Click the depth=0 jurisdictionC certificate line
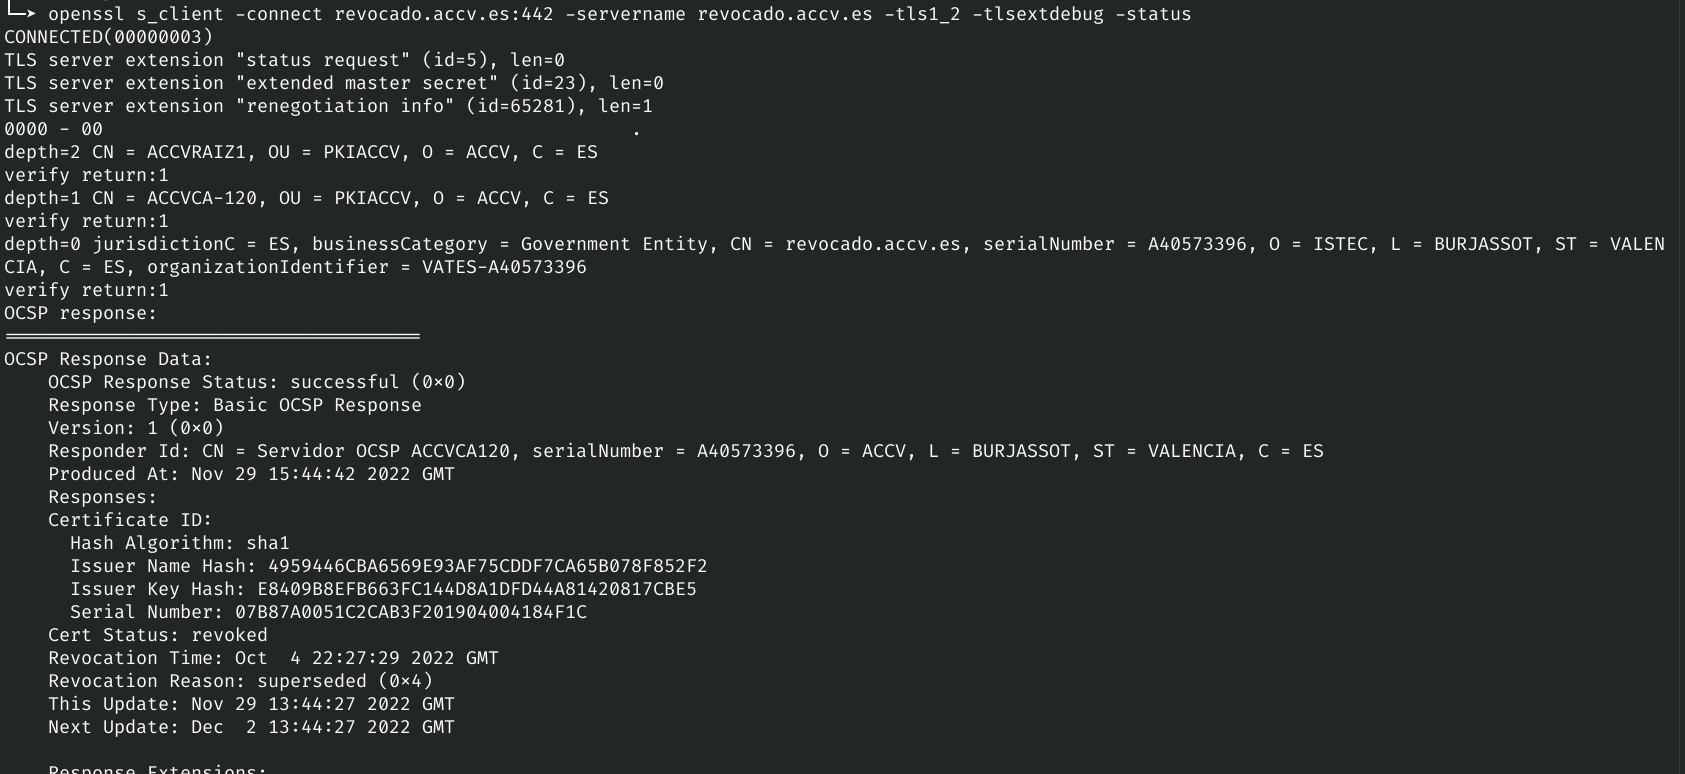Viewport: 1685px width, 774px height. pos(834,244)
